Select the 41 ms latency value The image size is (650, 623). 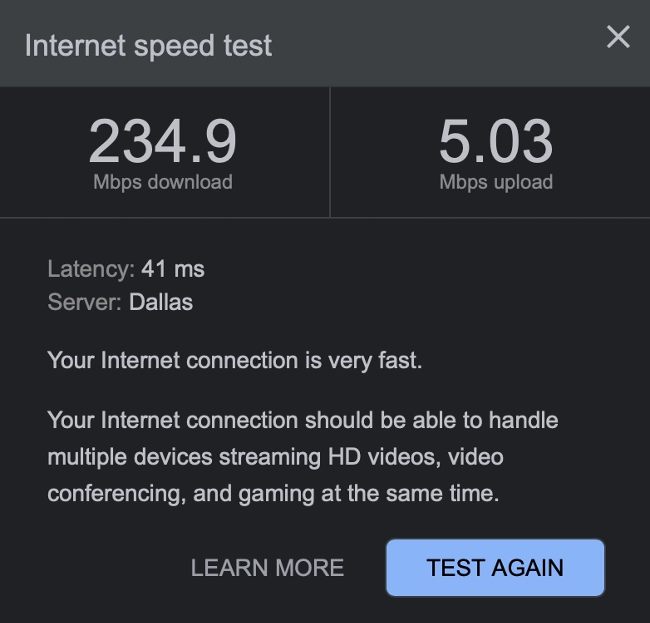(x=173, y=268)
